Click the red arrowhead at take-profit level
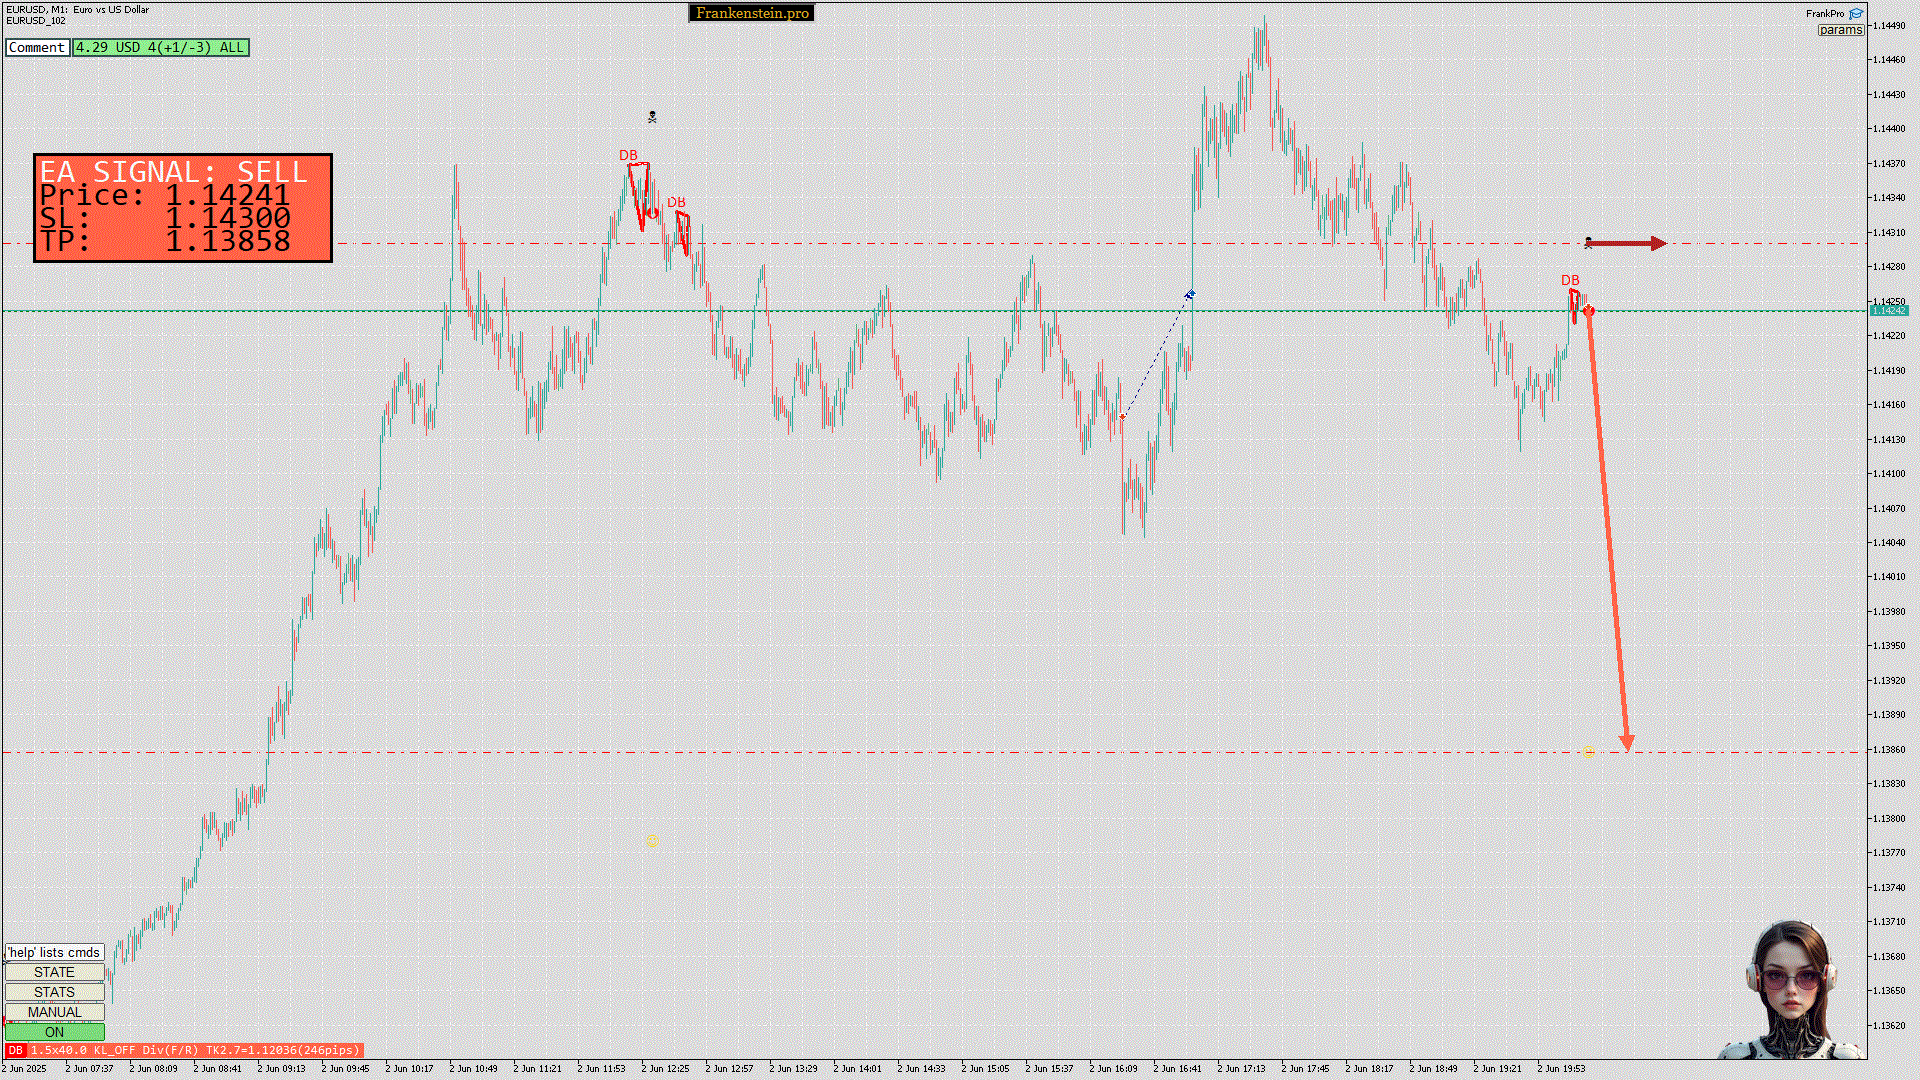1920x1080 pixels. (1627, 743)
